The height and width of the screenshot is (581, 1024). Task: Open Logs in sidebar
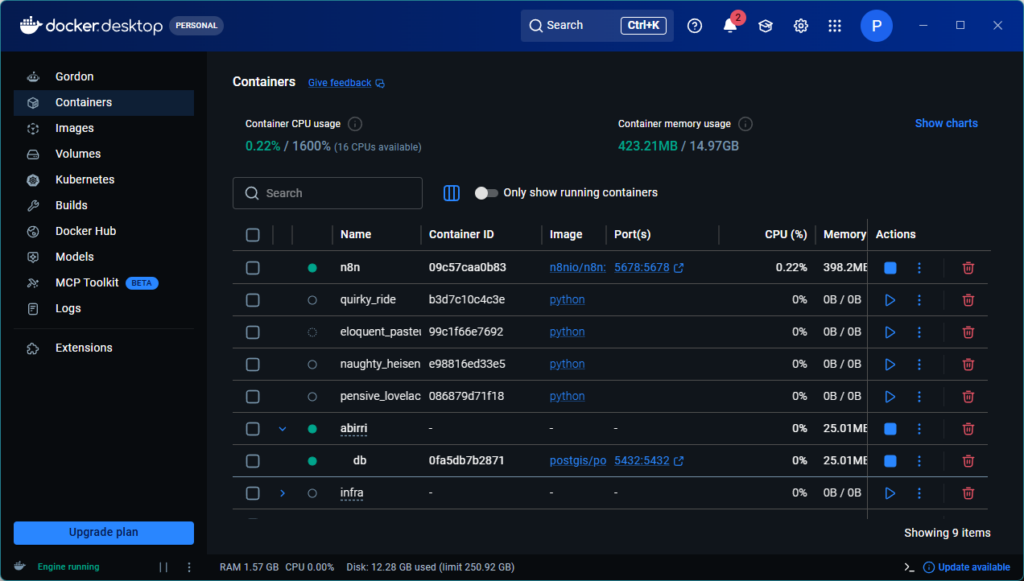point(104,308)
